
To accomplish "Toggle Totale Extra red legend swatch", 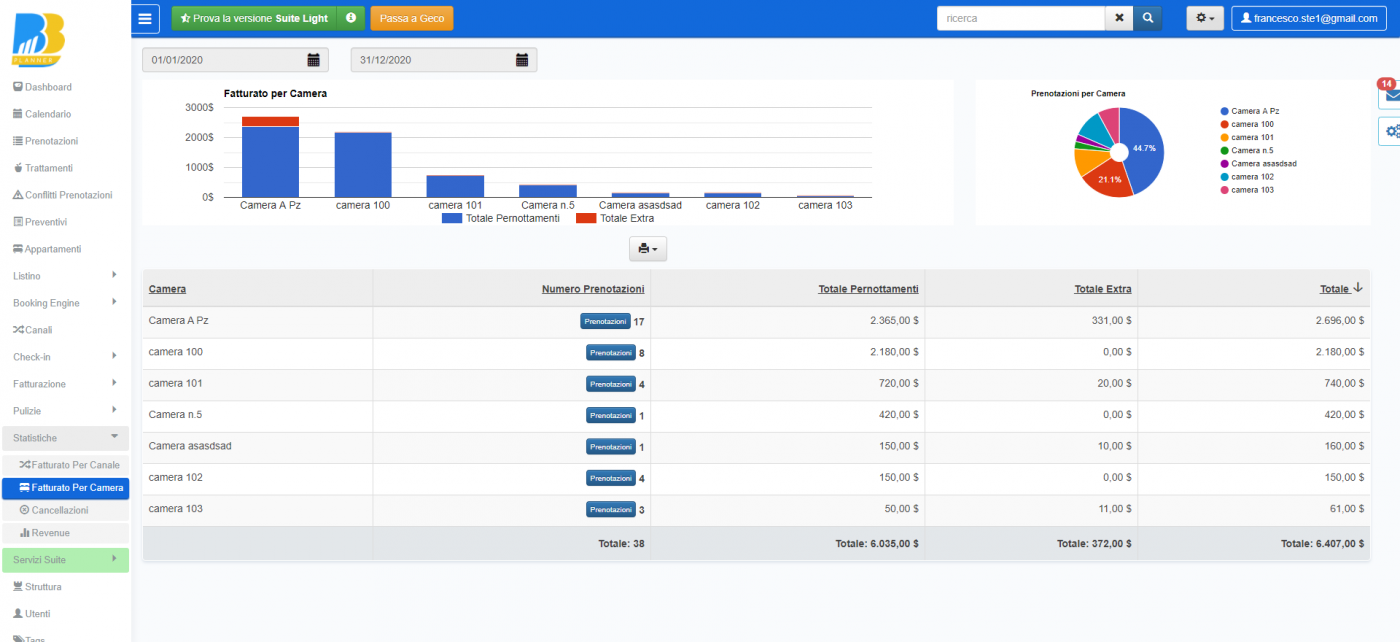I will point(586,218).
